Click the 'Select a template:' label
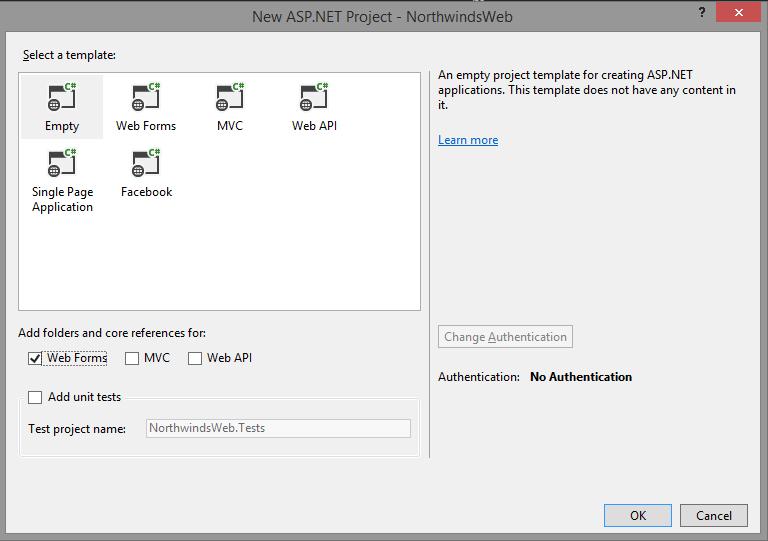This screenshot has width=768, height=541. (x=69, y=55)
